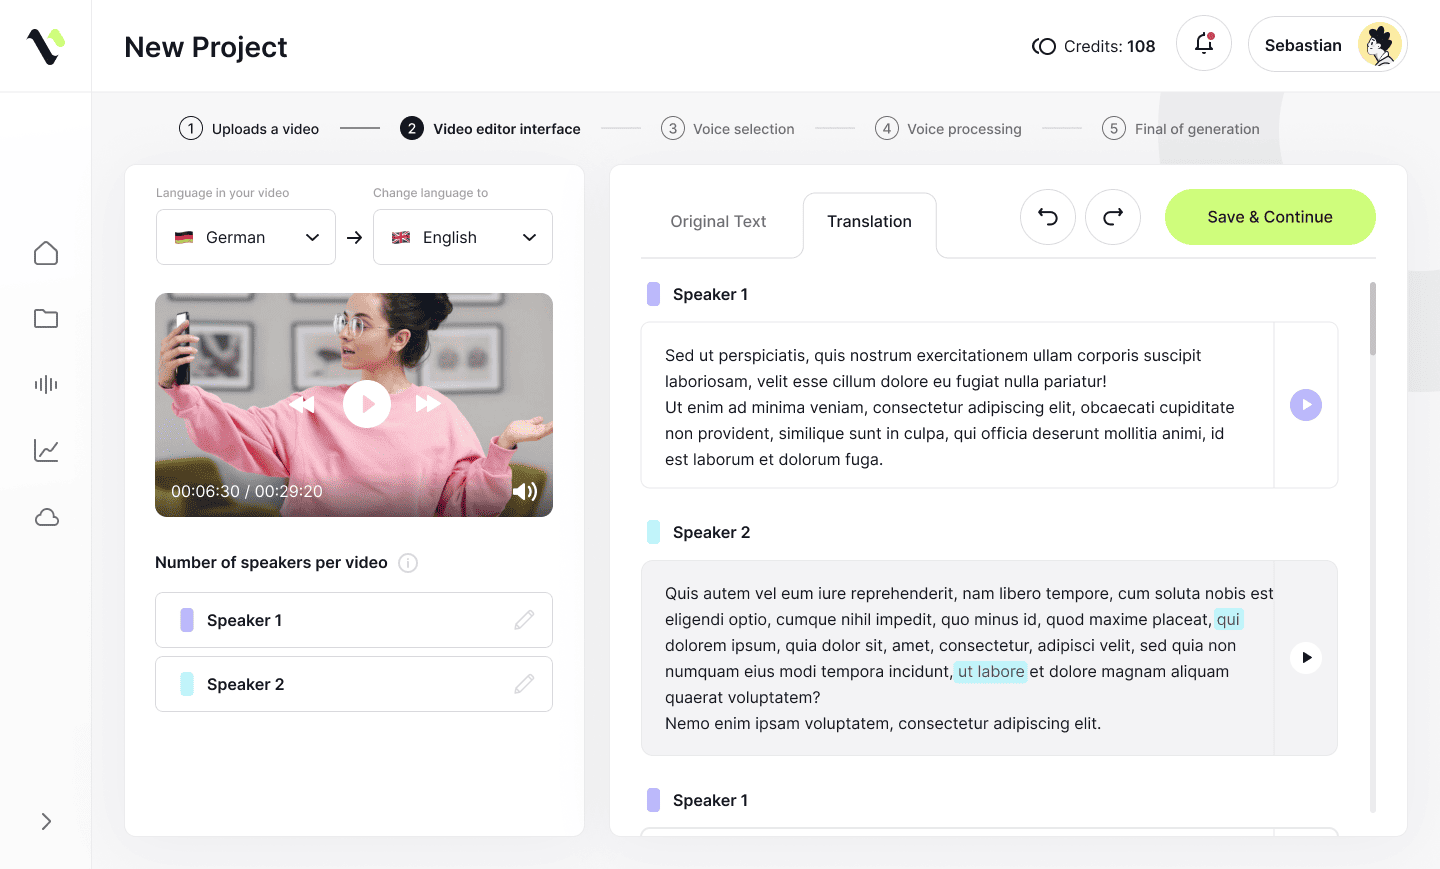The width and height of the screenshot is (1440, 869).
Task: Click Save & Continue
Action: coord(1270,217)
